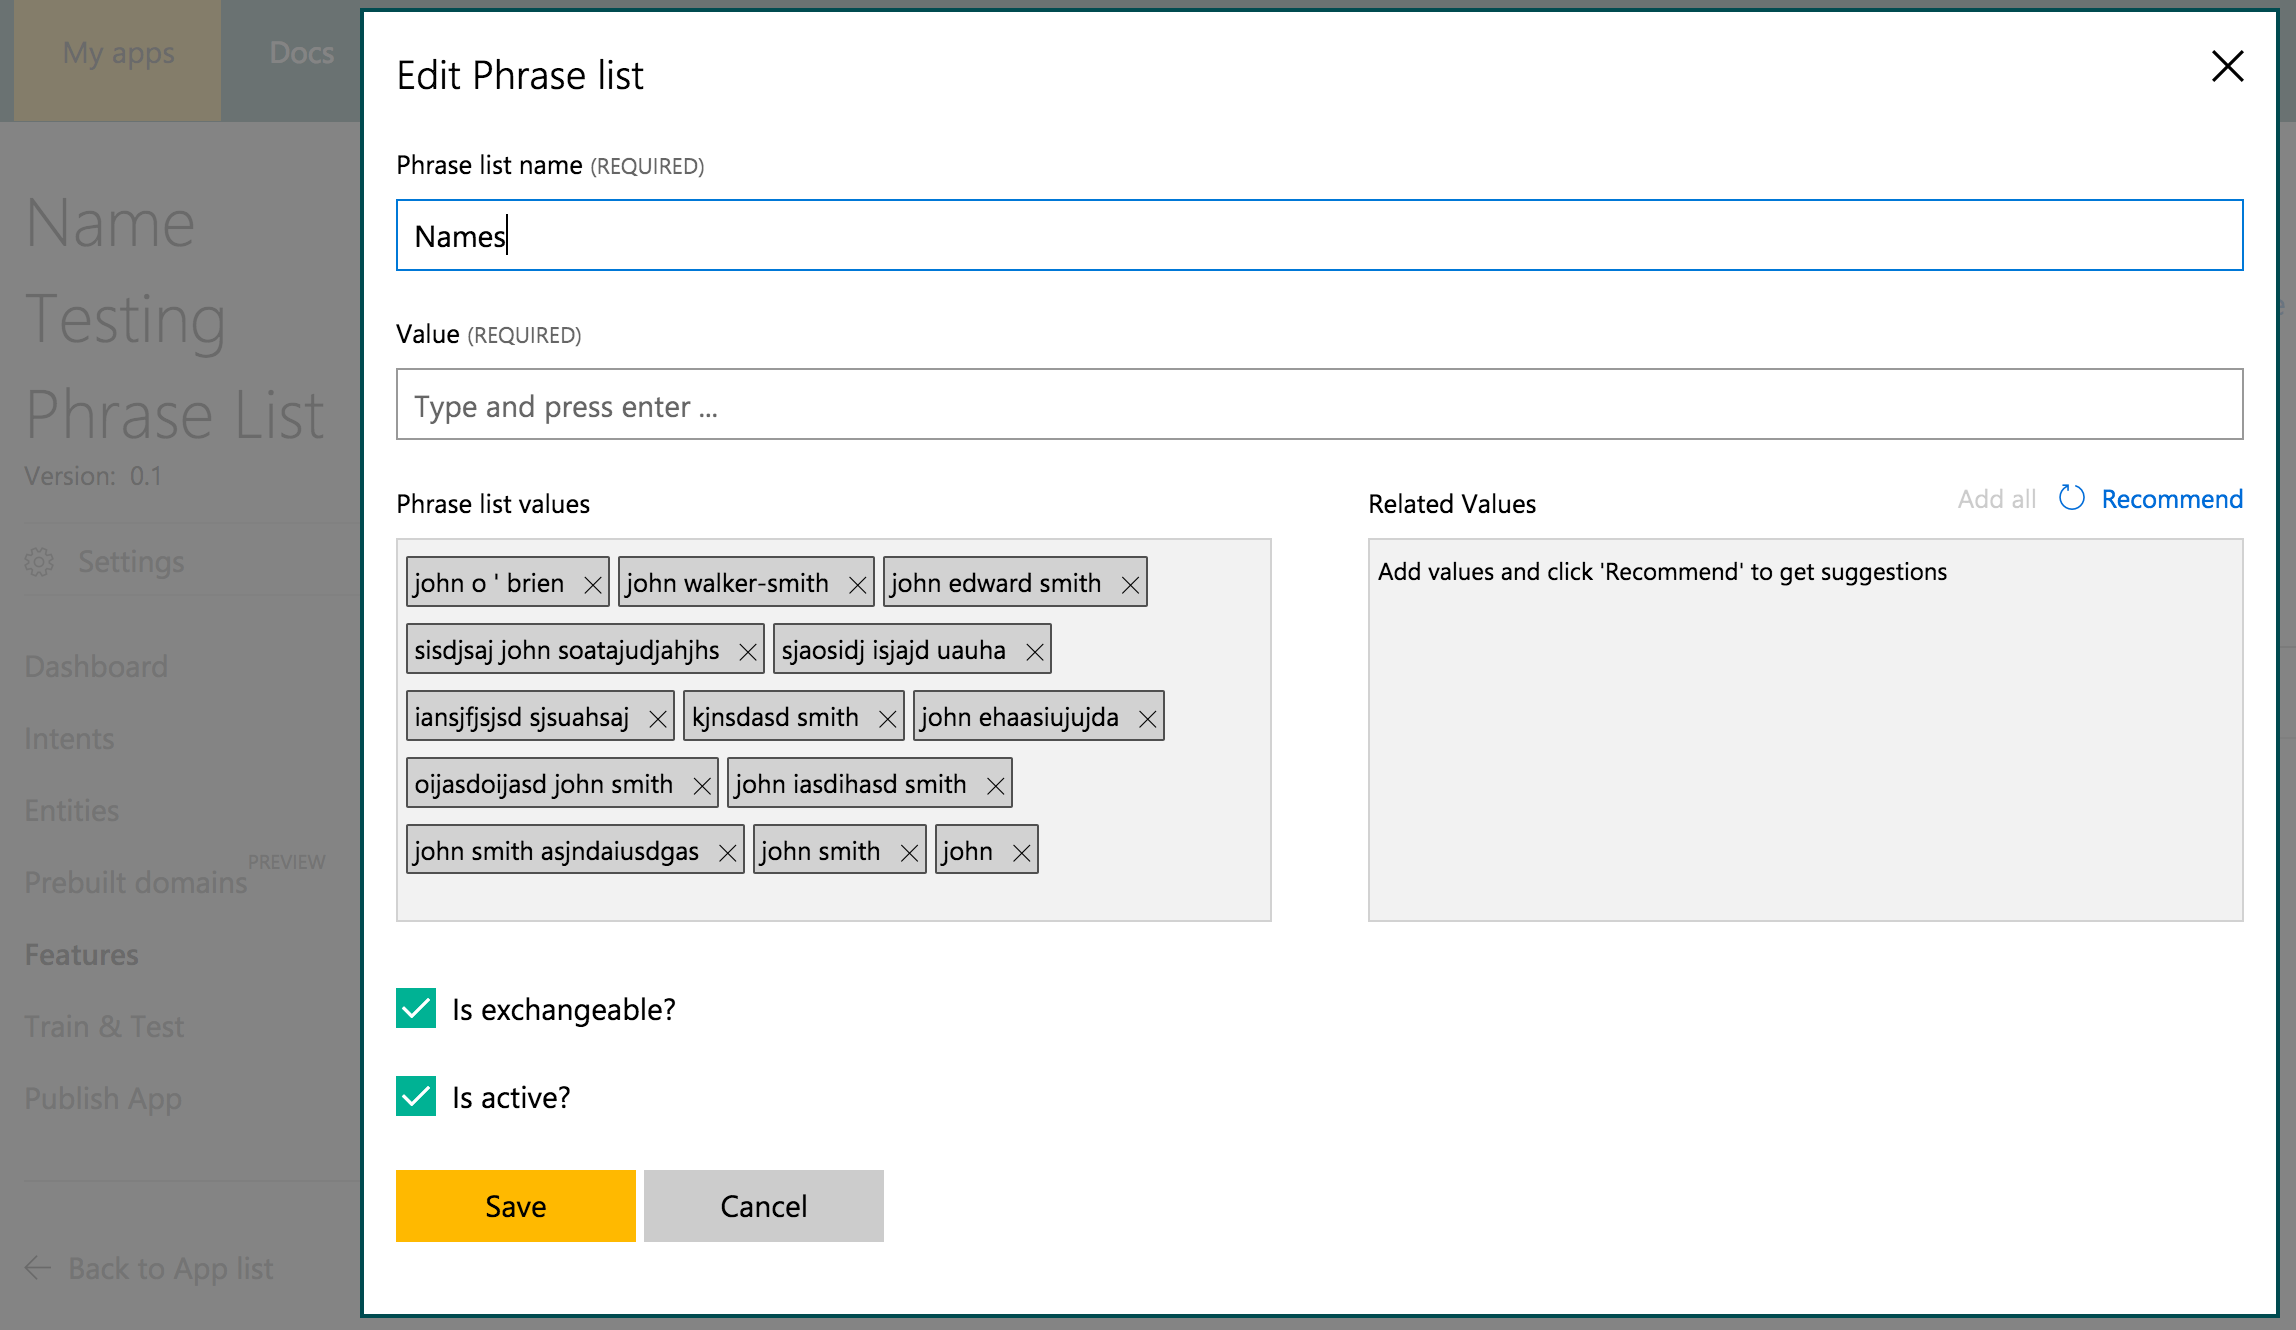This screenshot has height=1330, width=2296.
Task: Open the Docs tab
Action: [x=301, y=52]
